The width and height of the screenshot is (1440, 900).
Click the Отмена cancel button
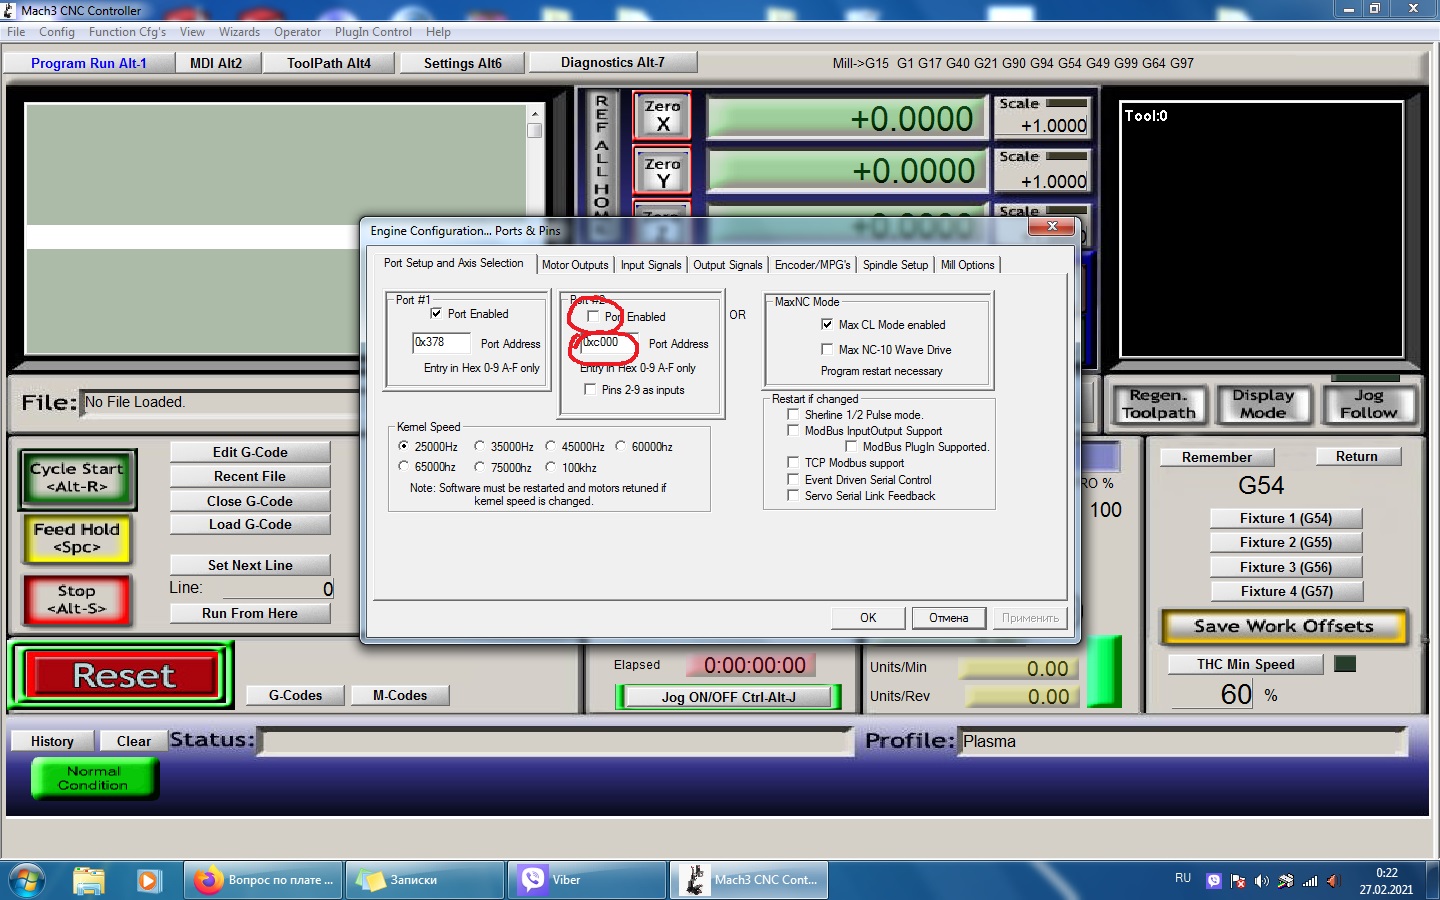(x=949, y=618)
